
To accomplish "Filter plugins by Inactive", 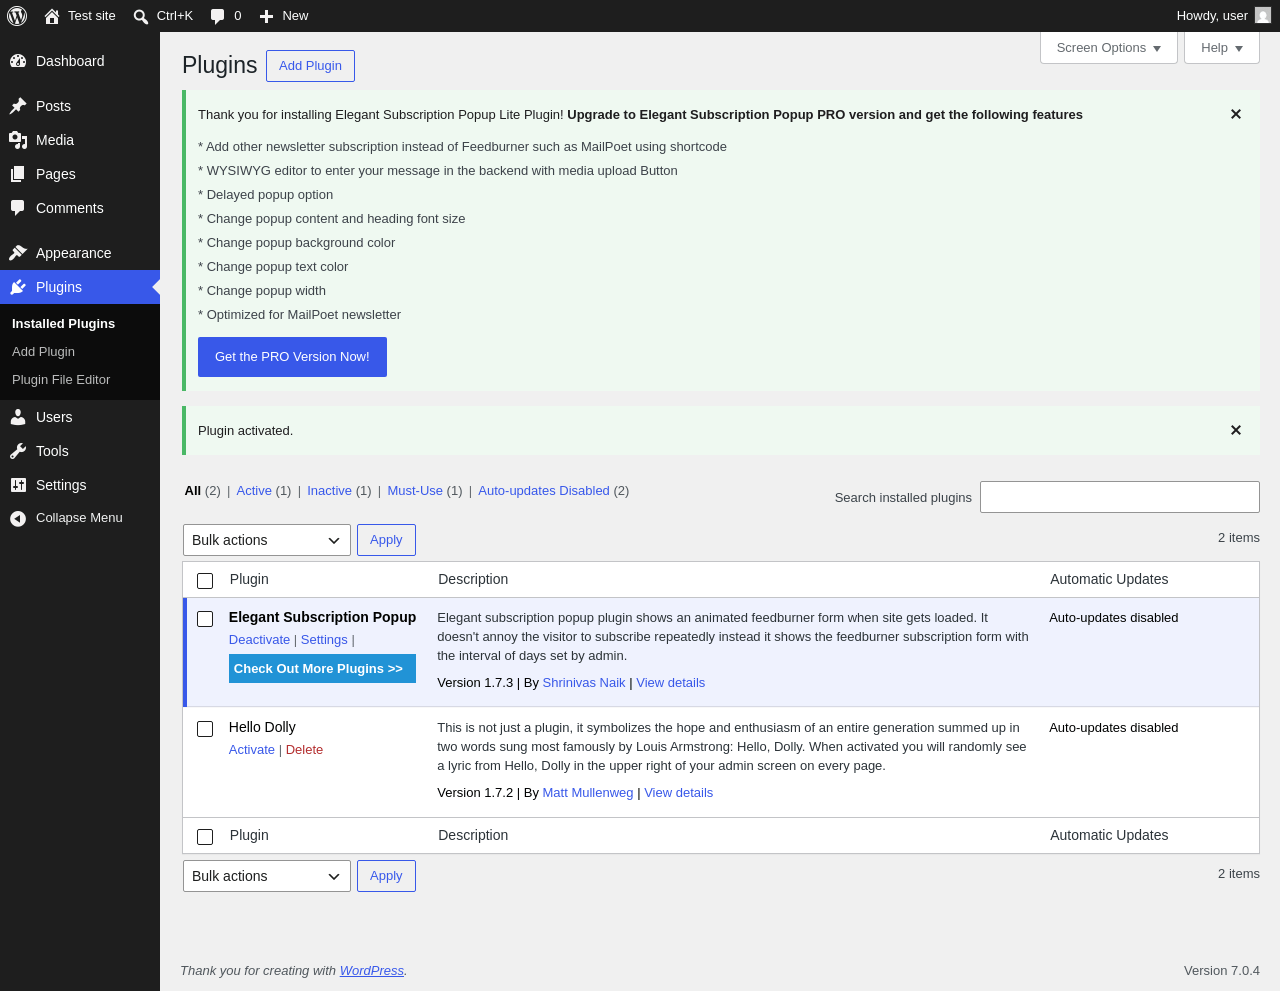I will pyautogui.click(x=329, y=491).
